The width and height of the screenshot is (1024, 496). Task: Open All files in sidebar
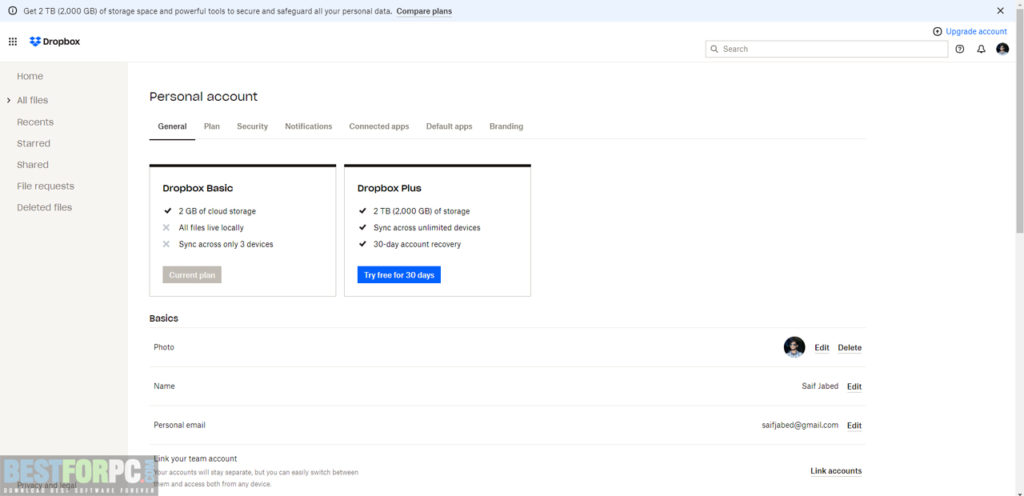click(33, 101)
